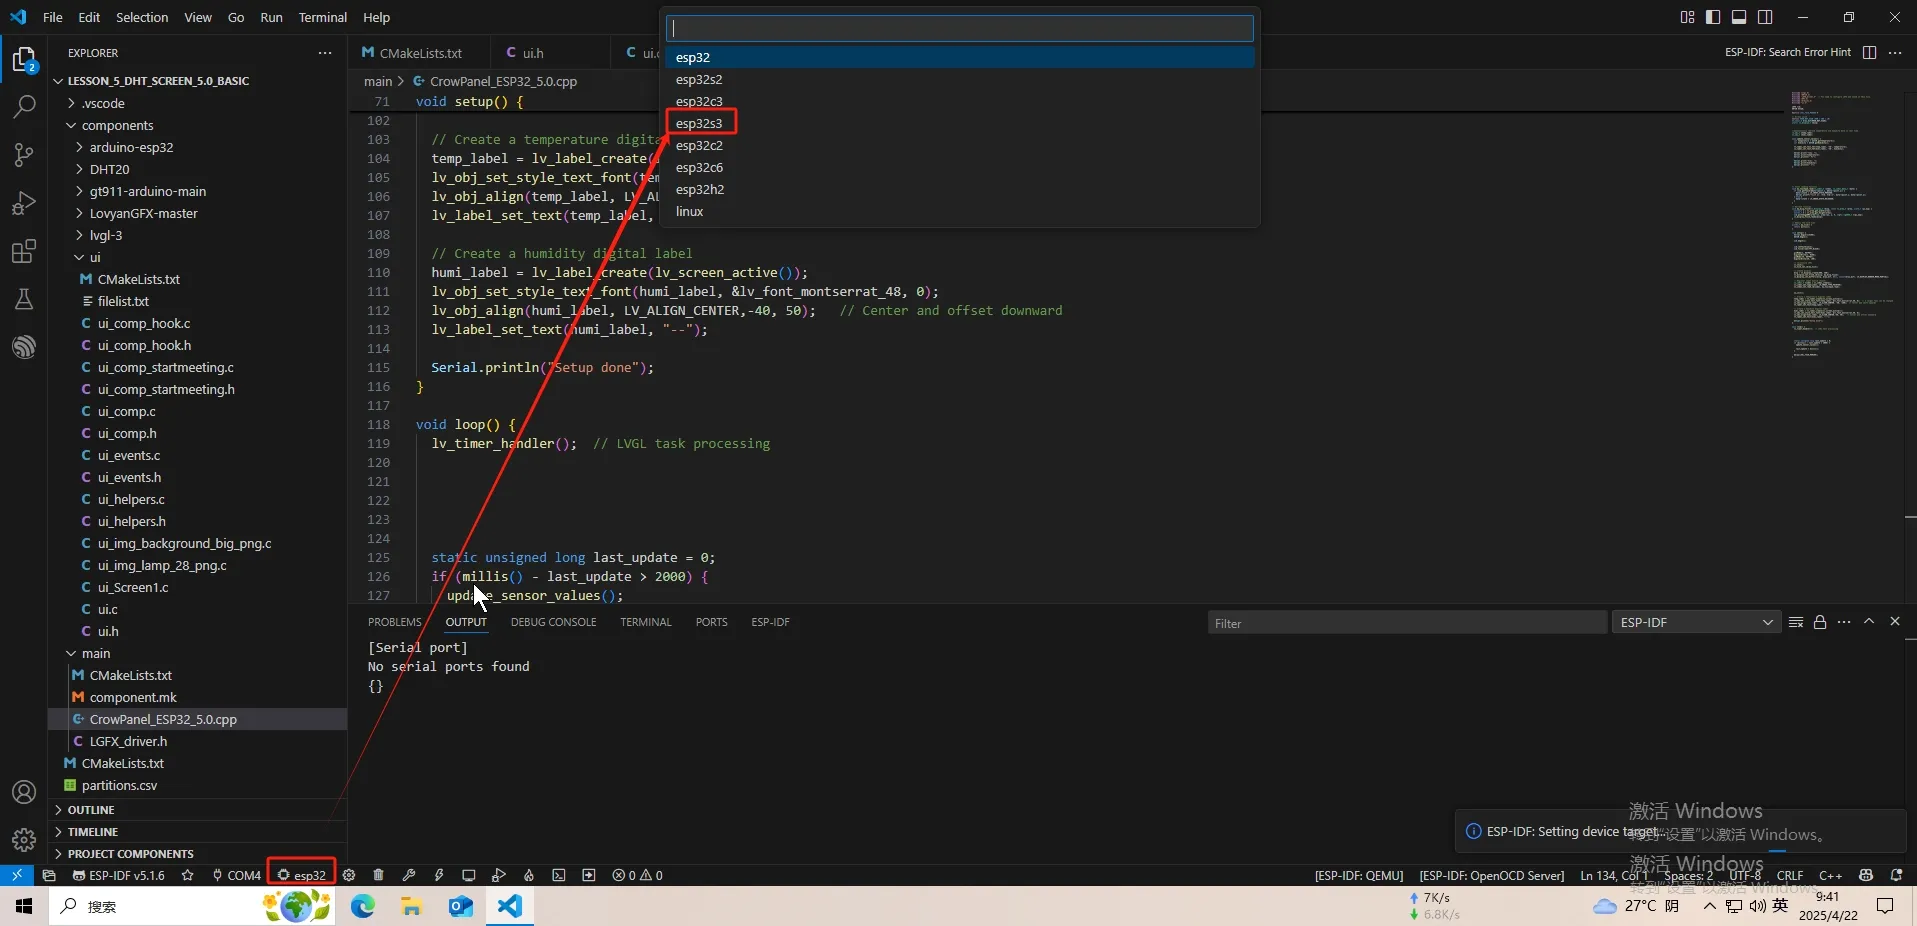Image resolution: width=1917 pixels, height=926 pixels.
Task: Open the ESP-IDF Espressif sidebar view
Action: 24,347
